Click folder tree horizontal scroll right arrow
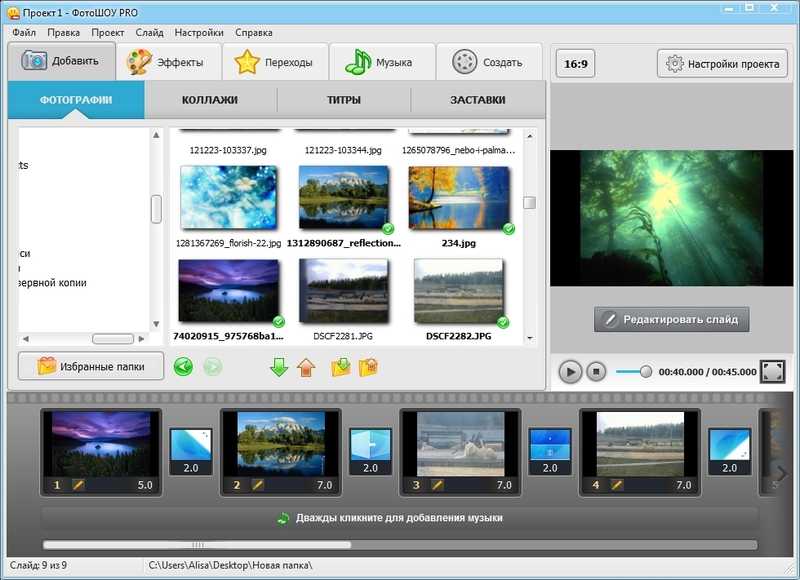The width and height of the screenshot is (800, 580). (141, 339)
